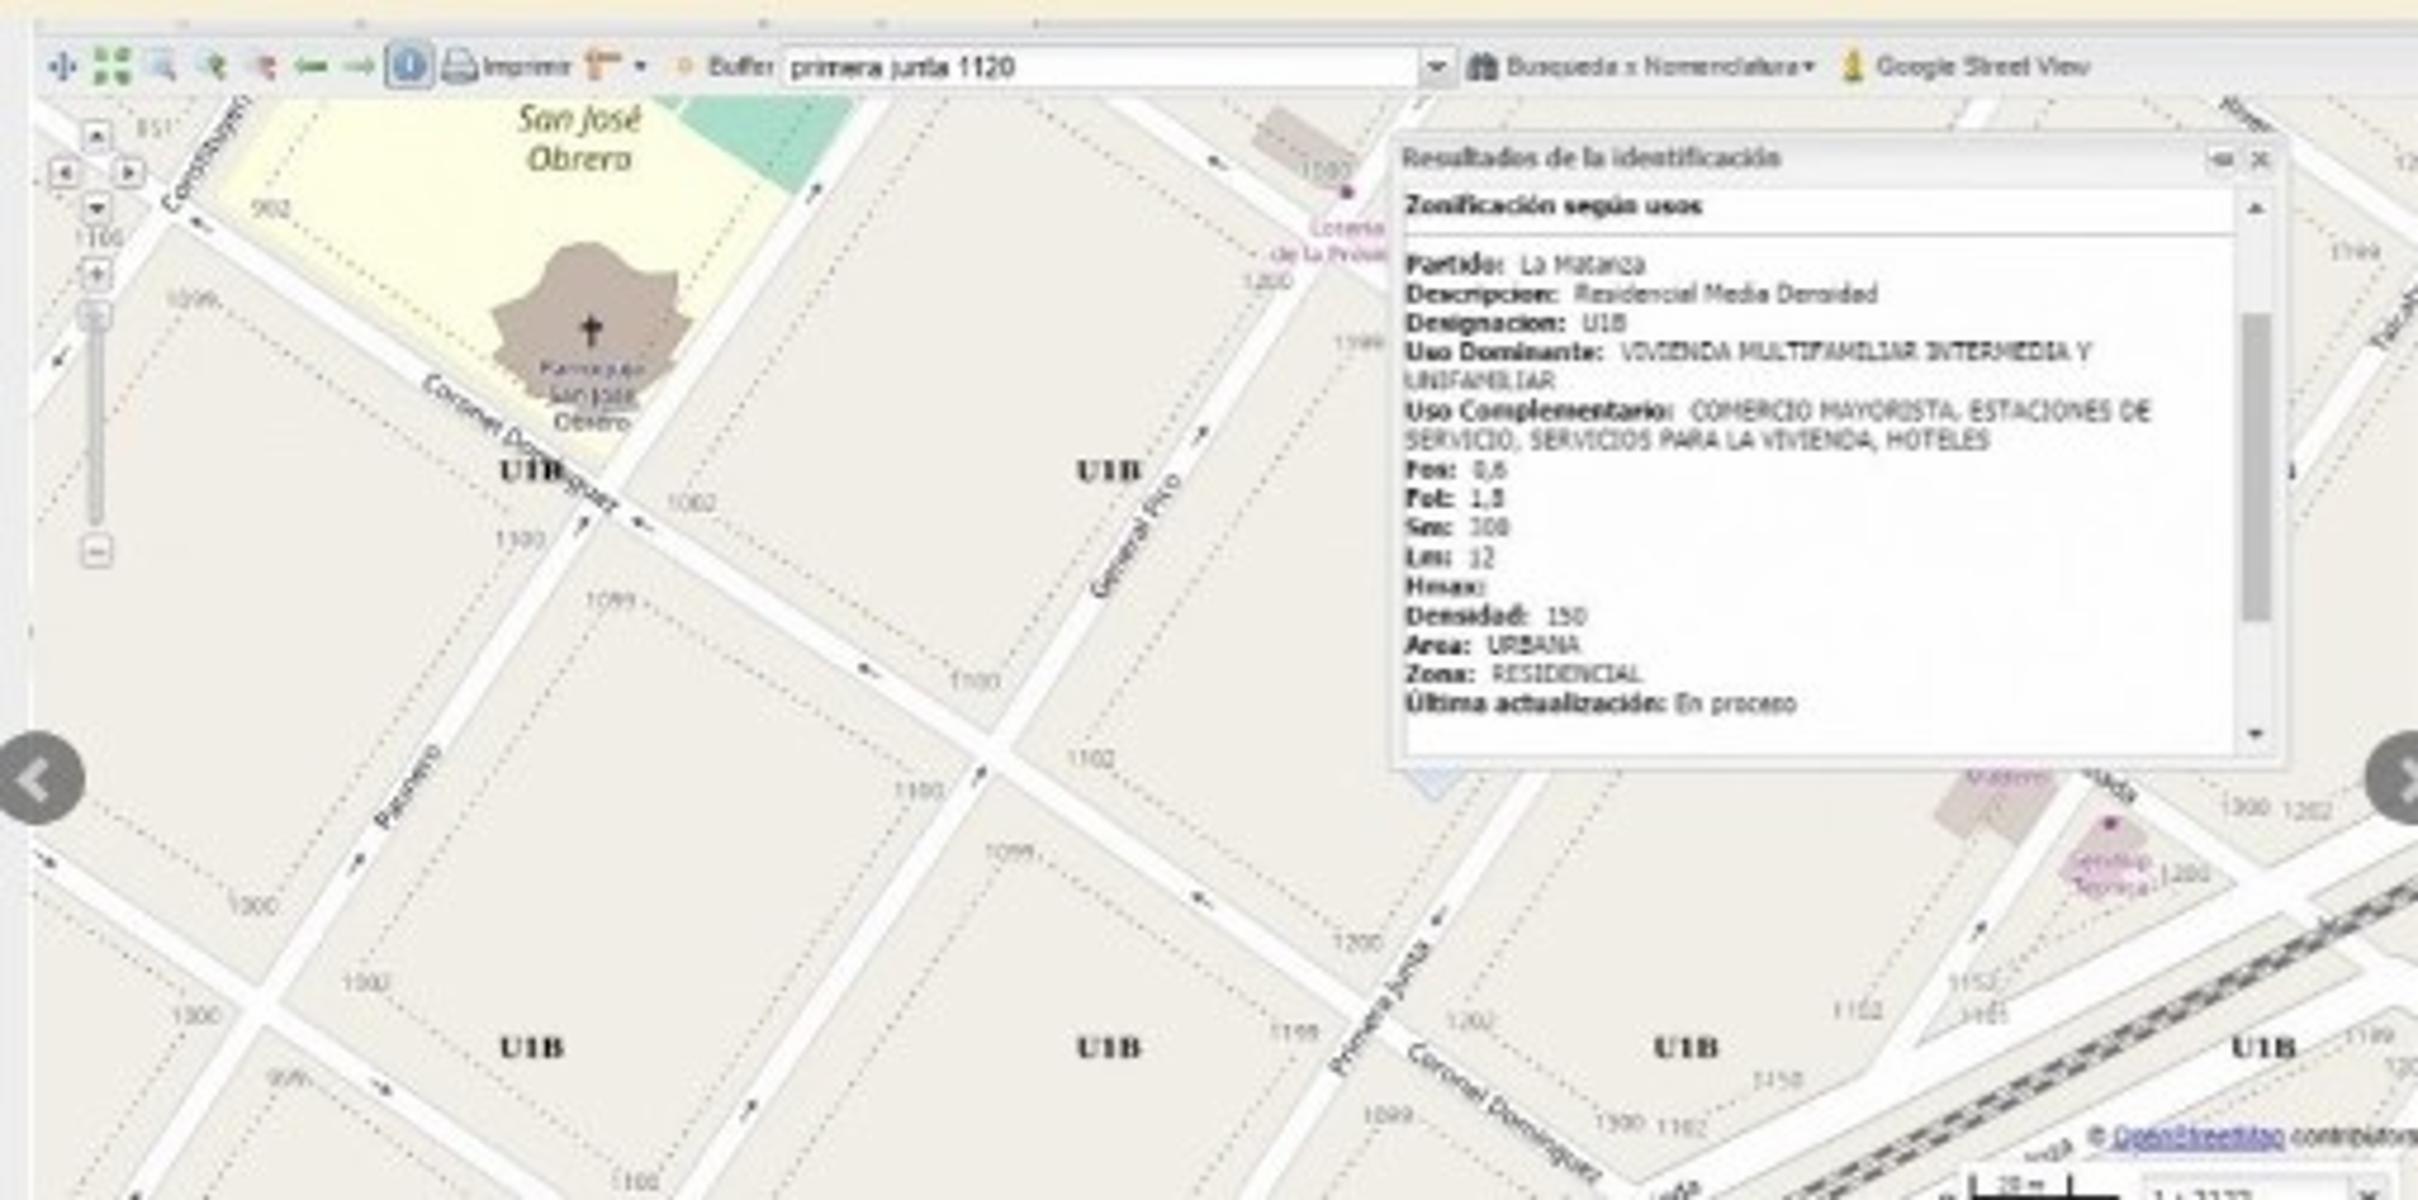
Task: Toggle the identify info tool
Action: (x=408, y=67)
